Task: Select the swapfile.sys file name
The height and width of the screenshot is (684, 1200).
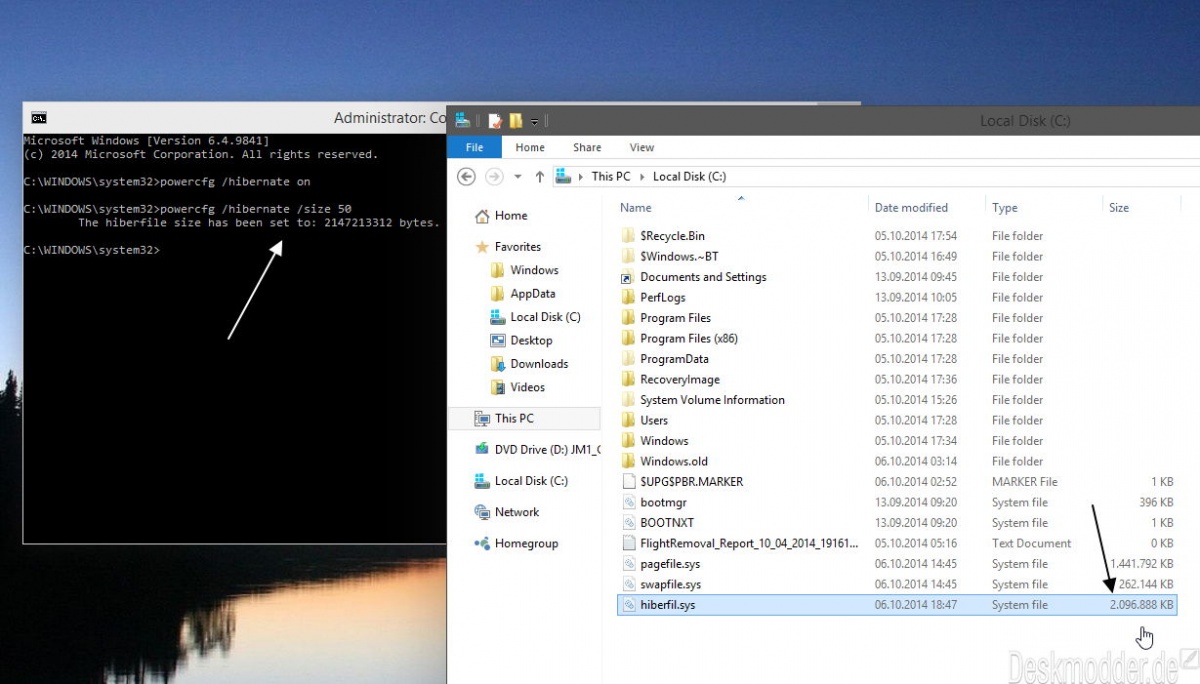Action: (670, 585)
